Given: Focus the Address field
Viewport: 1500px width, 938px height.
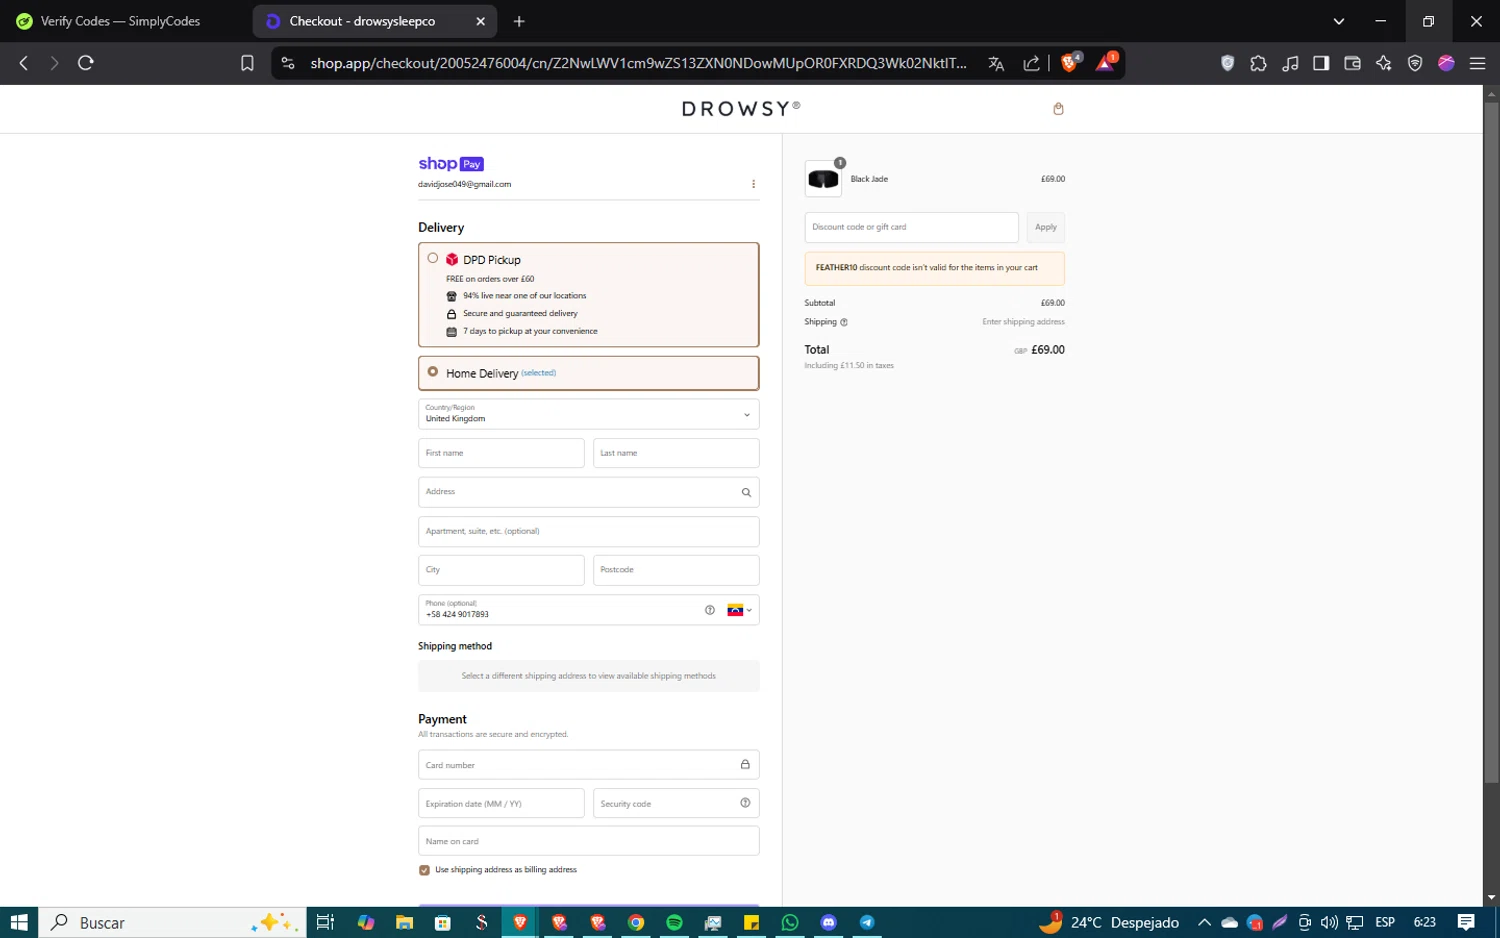Looking at the screenshot, I should 588,492.
